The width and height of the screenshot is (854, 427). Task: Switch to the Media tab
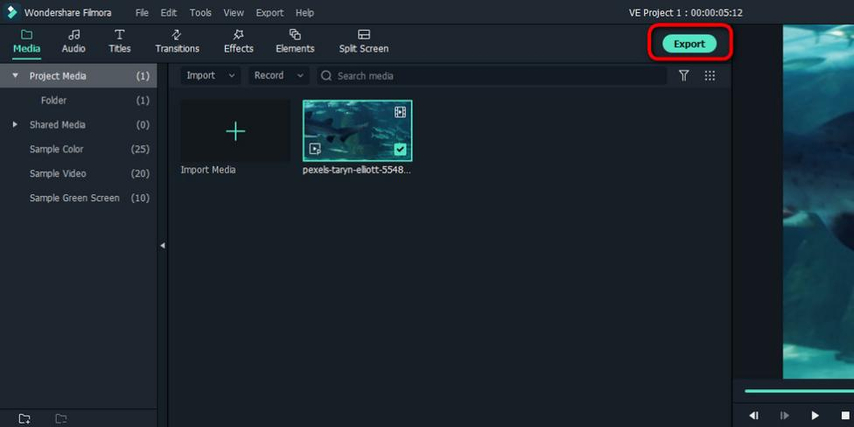coord(27,42)
